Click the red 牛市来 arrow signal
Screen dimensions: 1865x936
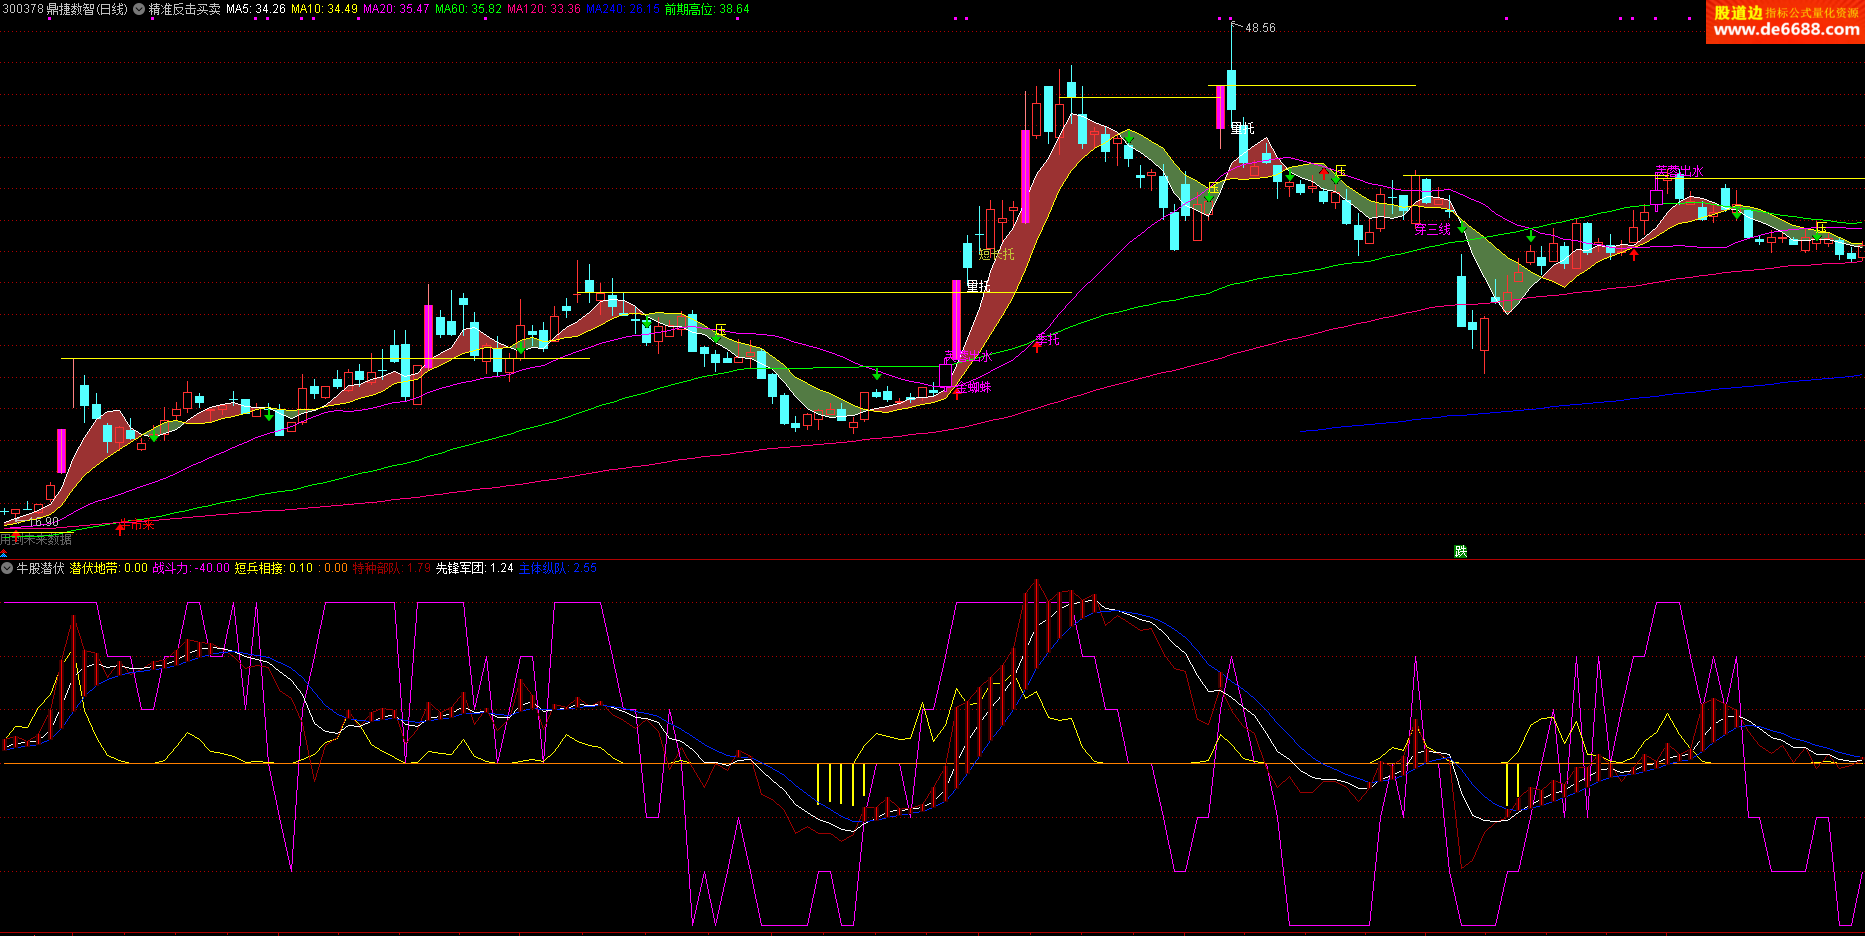(122, 525)
